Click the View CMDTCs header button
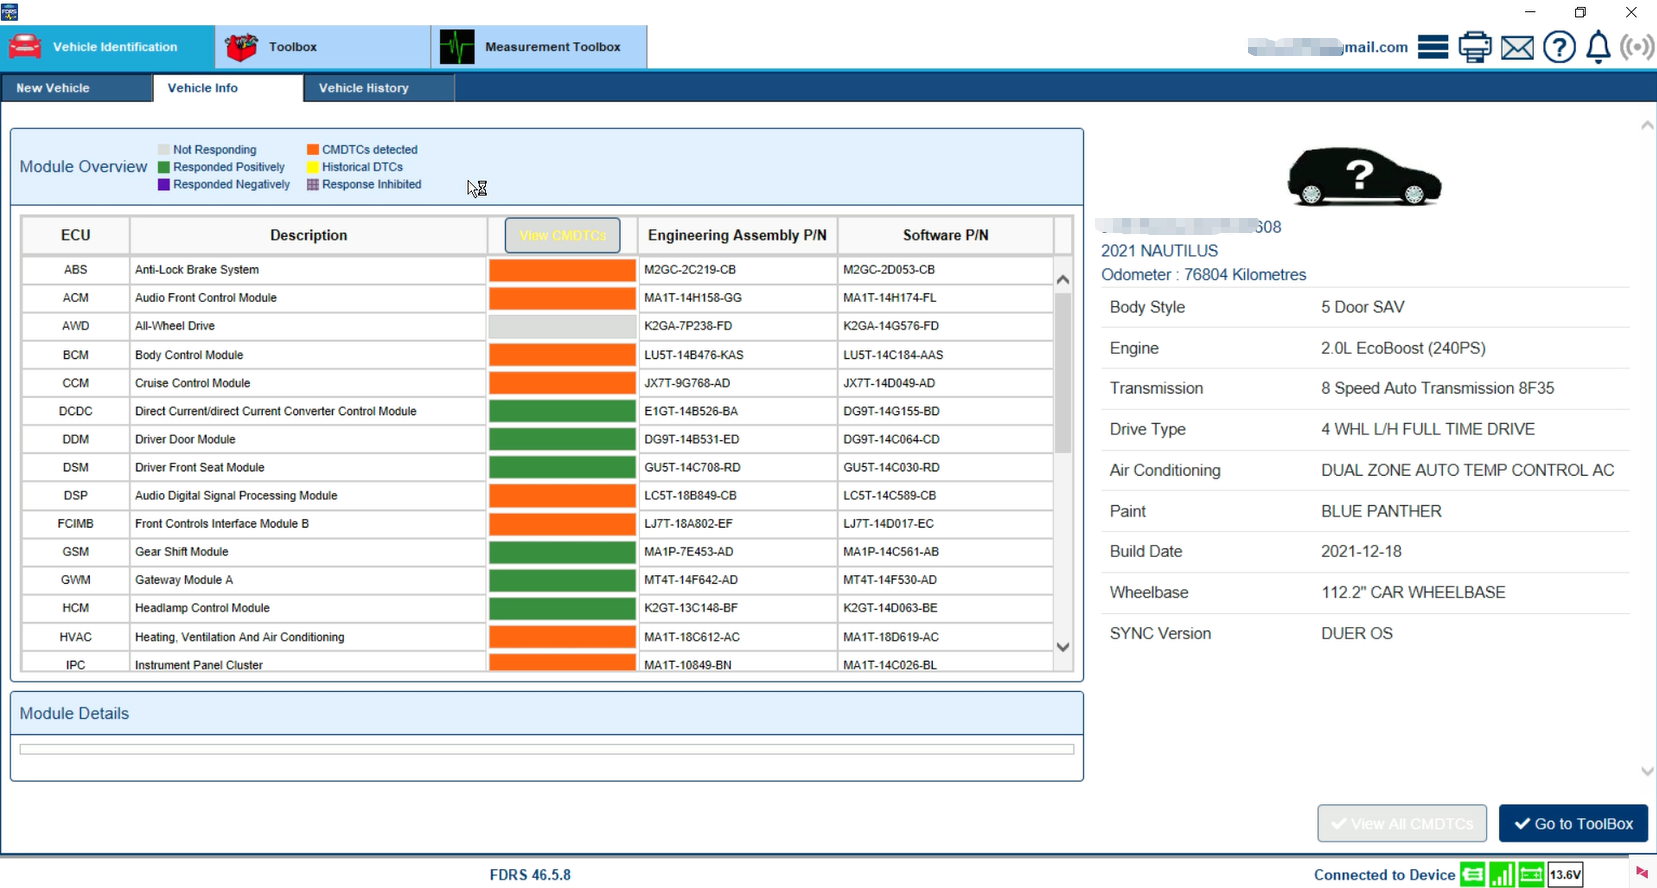 coord(562,236)
